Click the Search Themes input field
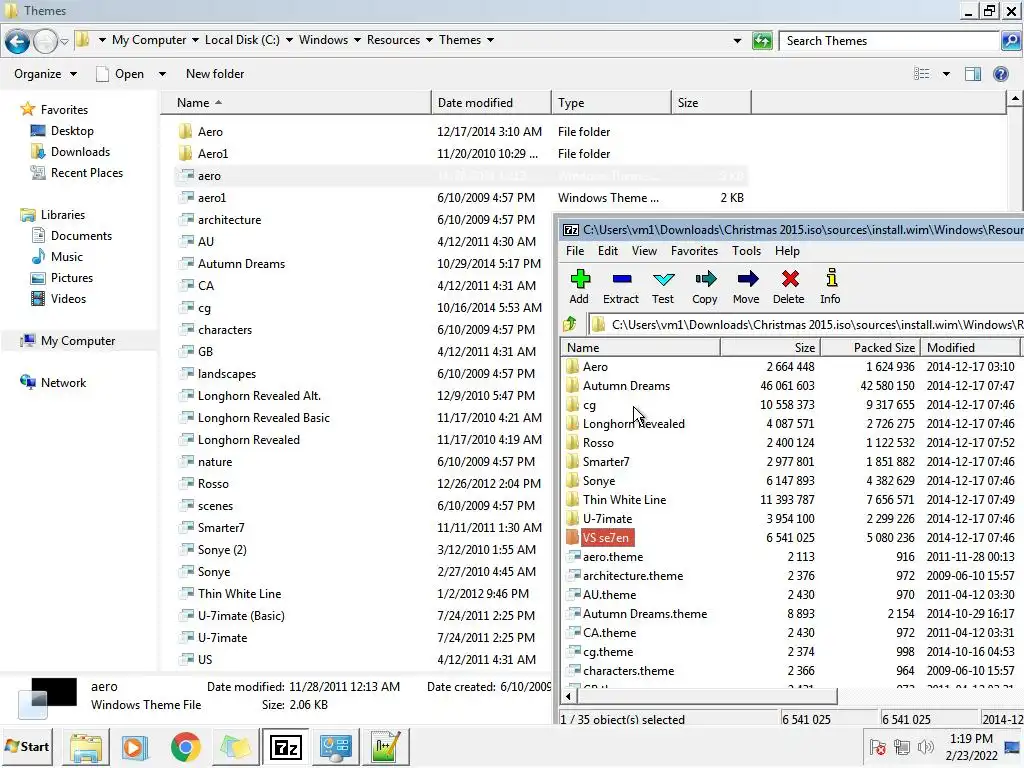 (889, 40)
